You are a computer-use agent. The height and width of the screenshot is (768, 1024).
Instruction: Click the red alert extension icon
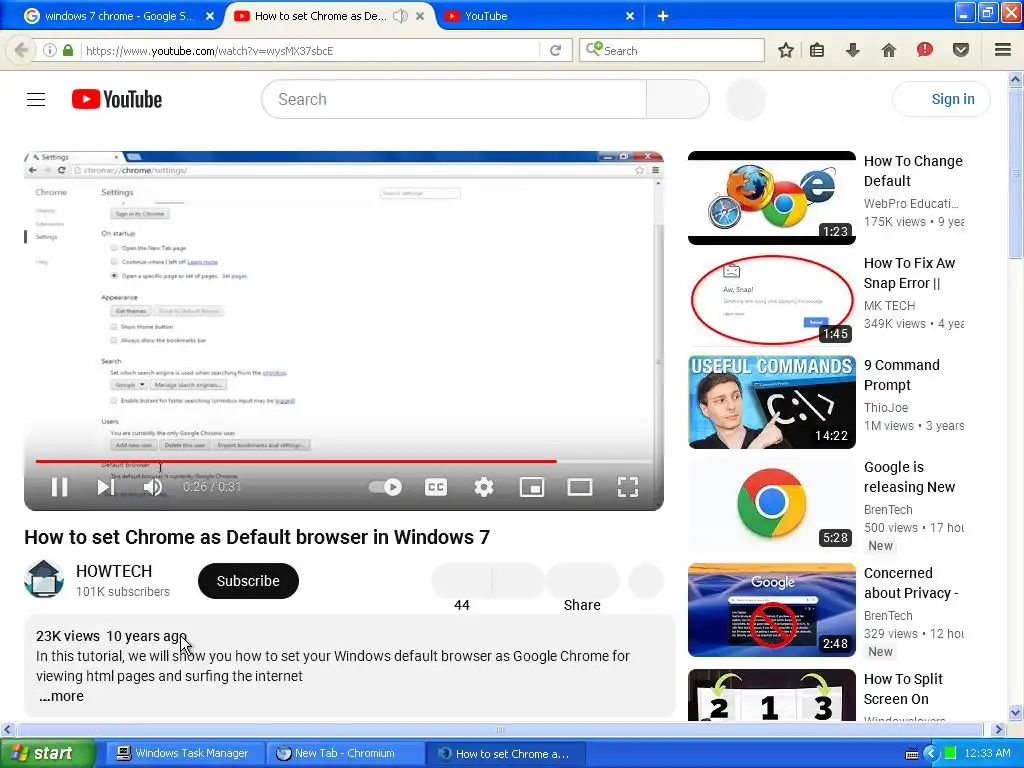925,50
